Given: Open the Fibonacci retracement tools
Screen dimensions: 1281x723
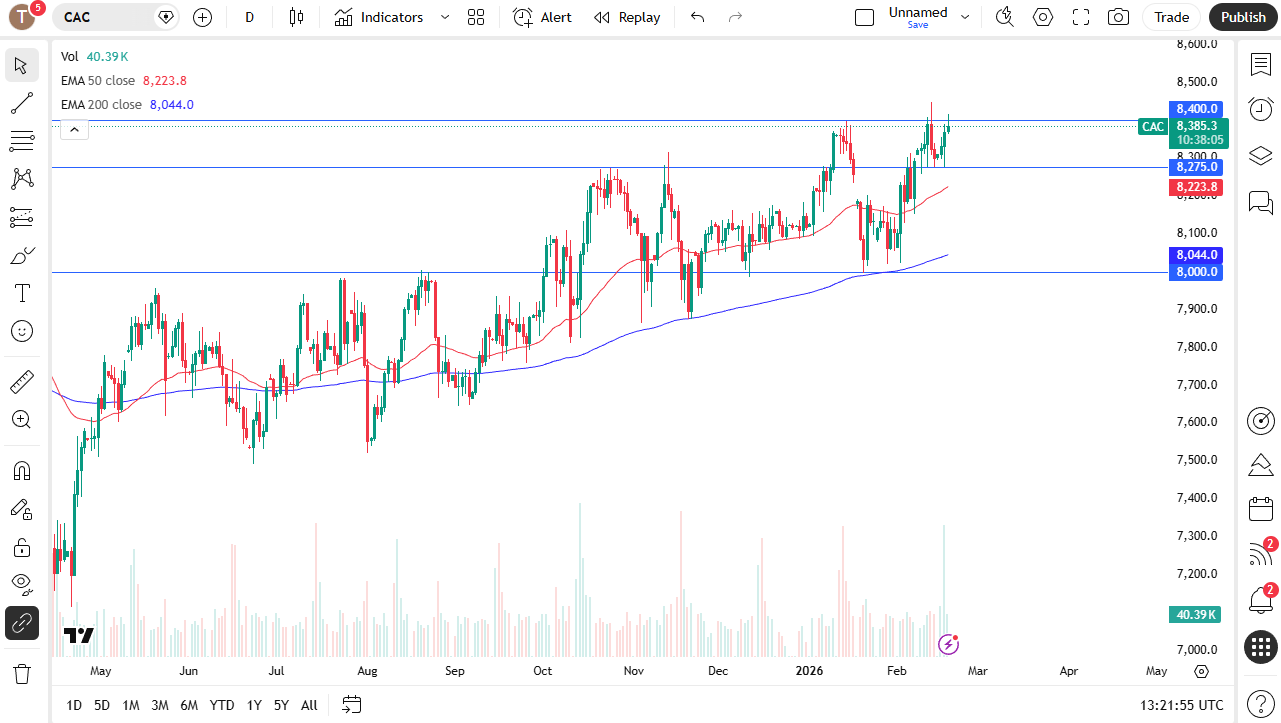Looking at the screenshot, I should [x=21, y=141].
